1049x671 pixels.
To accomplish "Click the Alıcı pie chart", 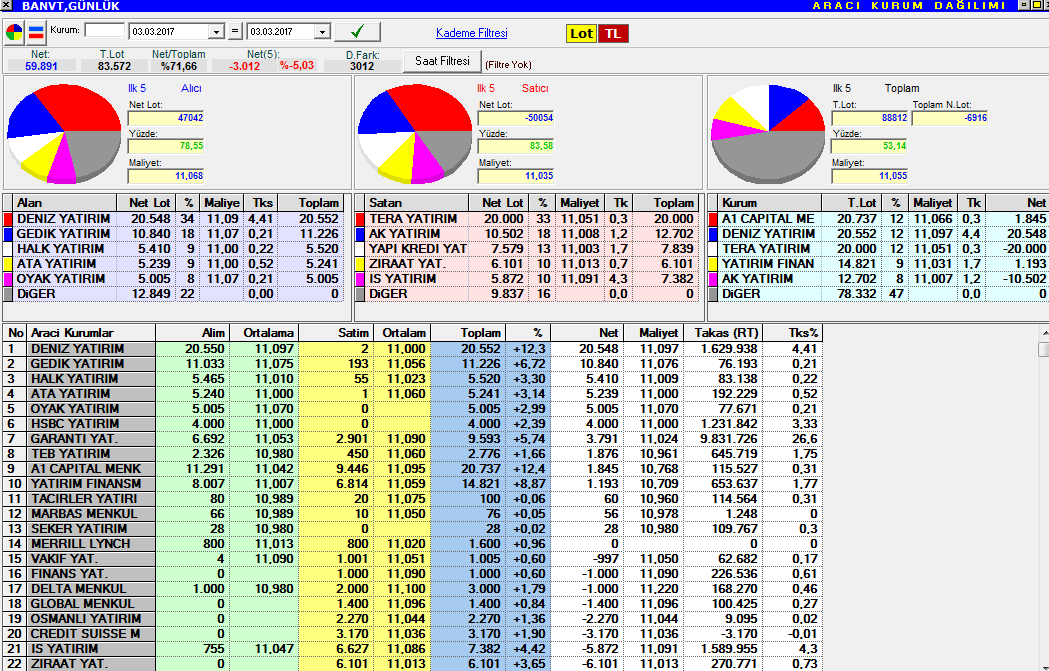I will coord(64,133).
